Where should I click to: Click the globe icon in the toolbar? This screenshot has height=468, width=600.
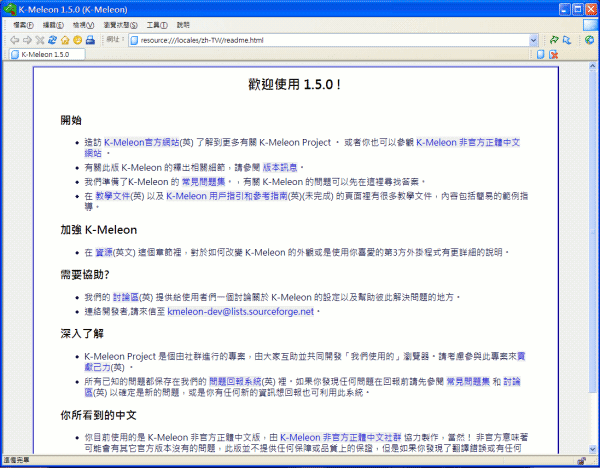coord(589,40)
